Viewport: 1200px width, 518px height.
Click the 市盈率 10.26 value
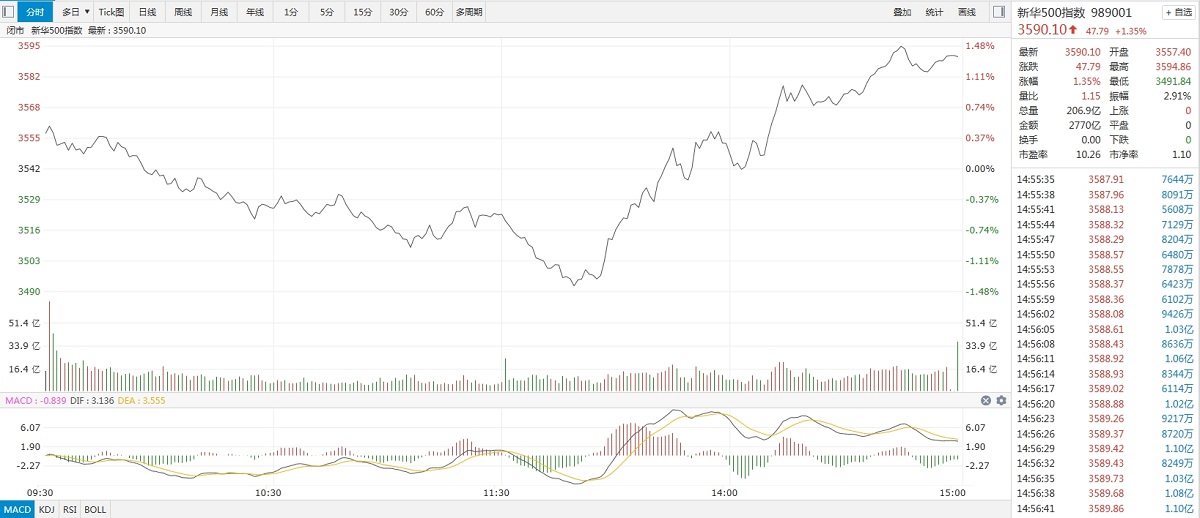[1088, 155]
